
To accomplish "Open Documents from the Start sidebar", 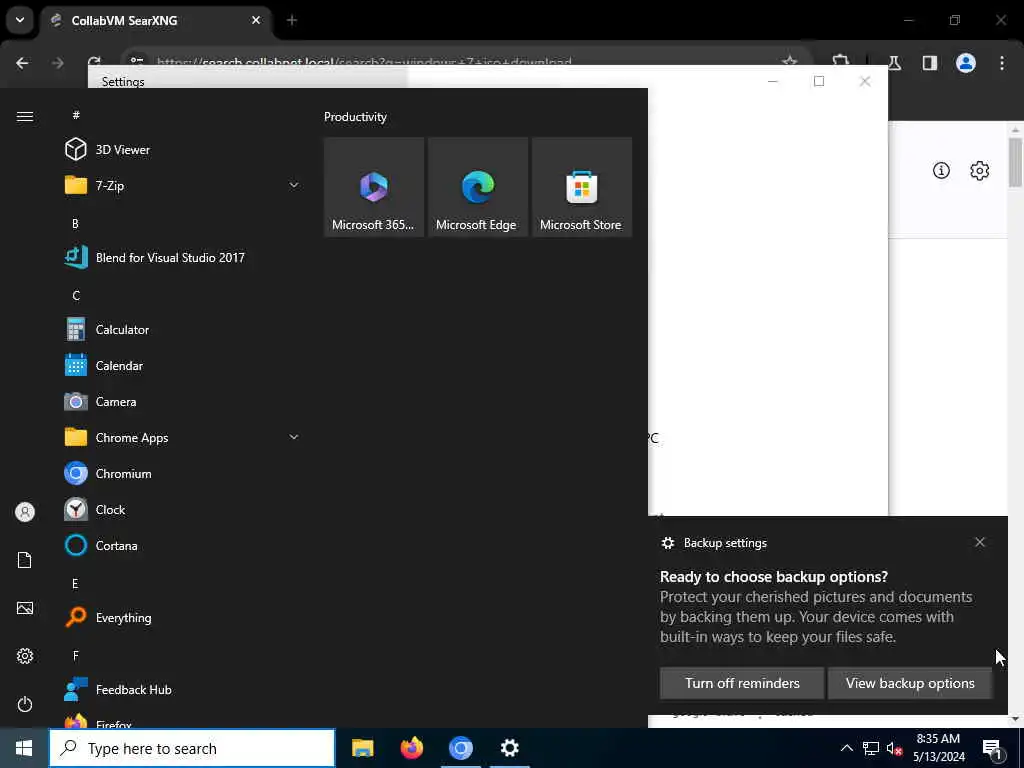I will [25, 560].
